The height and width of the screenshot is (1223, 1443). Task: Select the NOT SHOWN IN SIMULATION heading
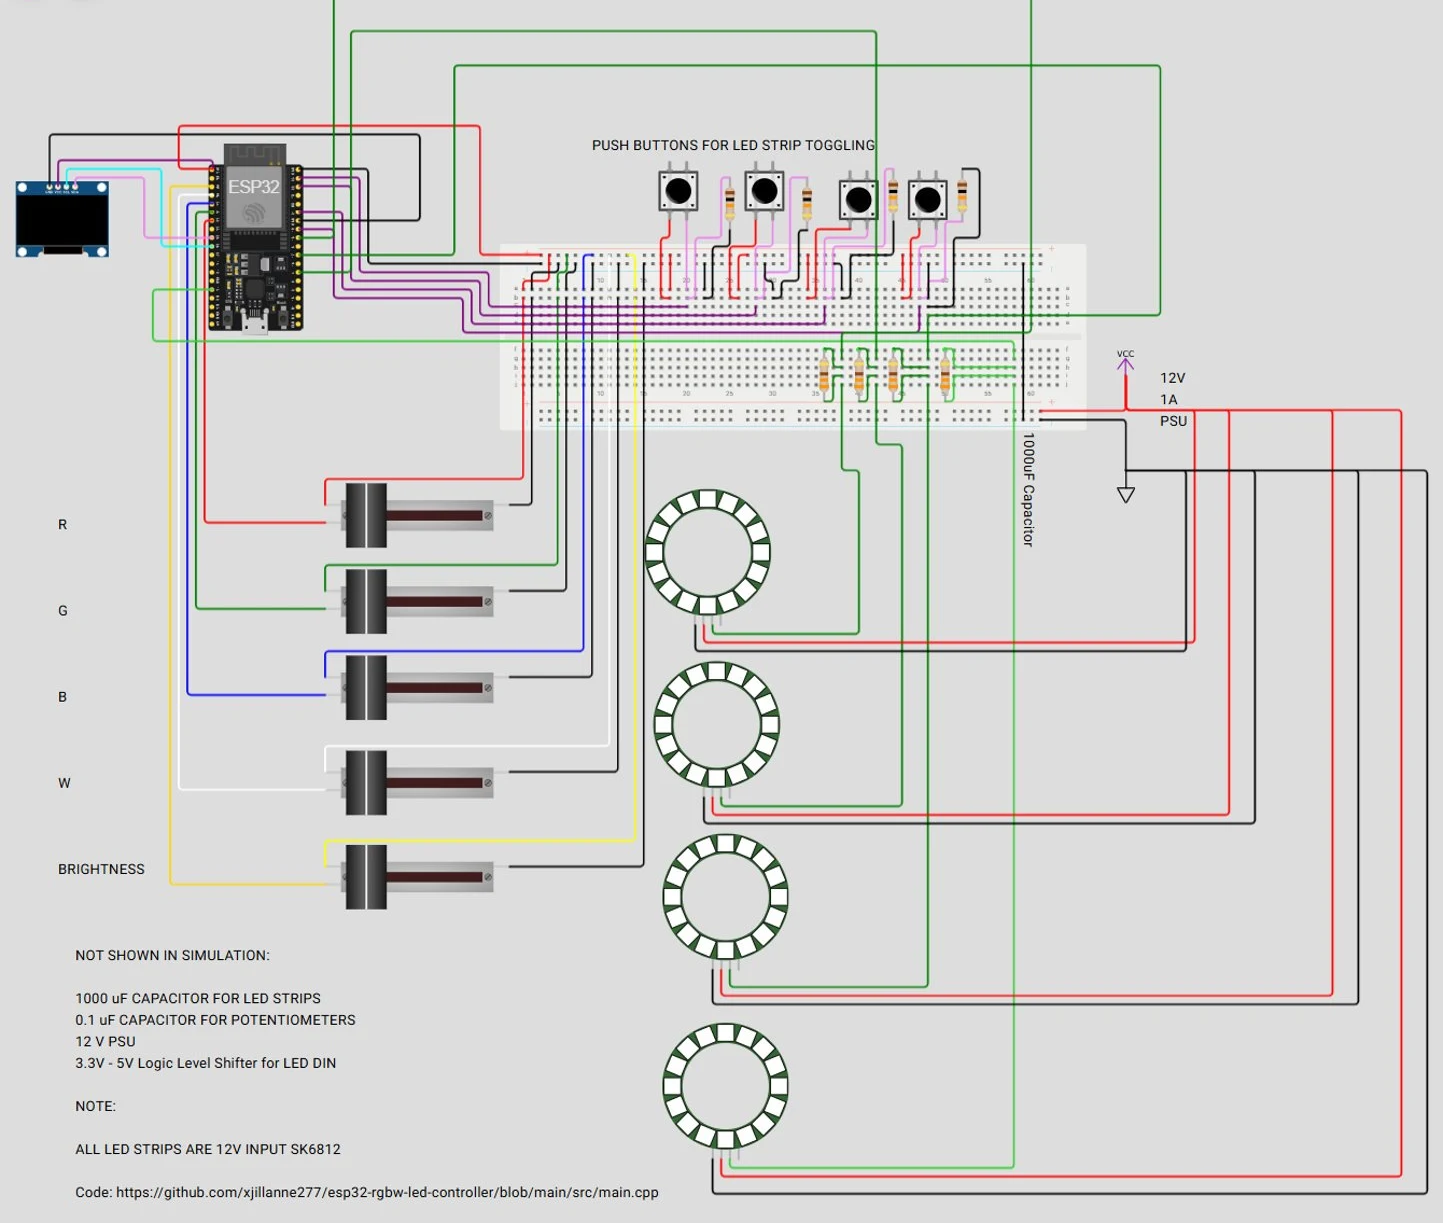tap(172, 955)
